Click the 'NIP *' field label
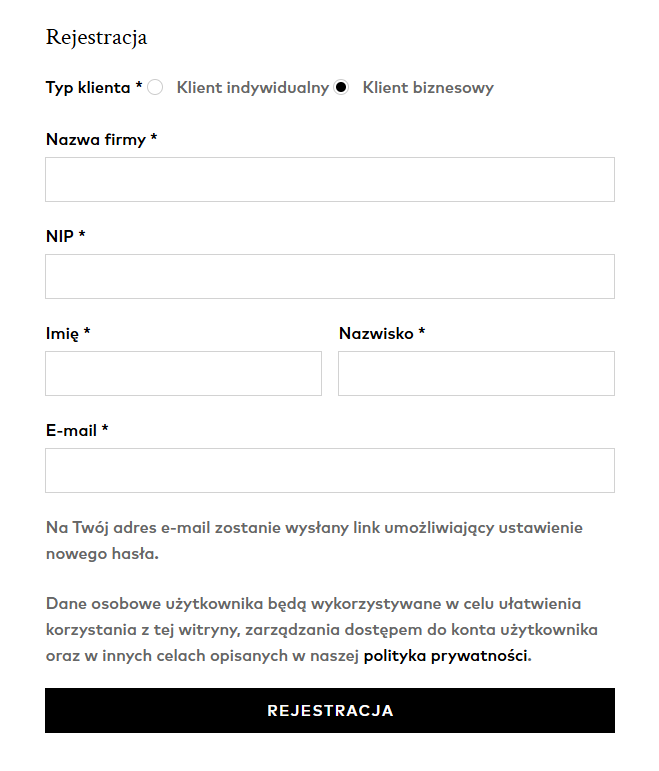 pyautogui.click(x=65, y=236)
